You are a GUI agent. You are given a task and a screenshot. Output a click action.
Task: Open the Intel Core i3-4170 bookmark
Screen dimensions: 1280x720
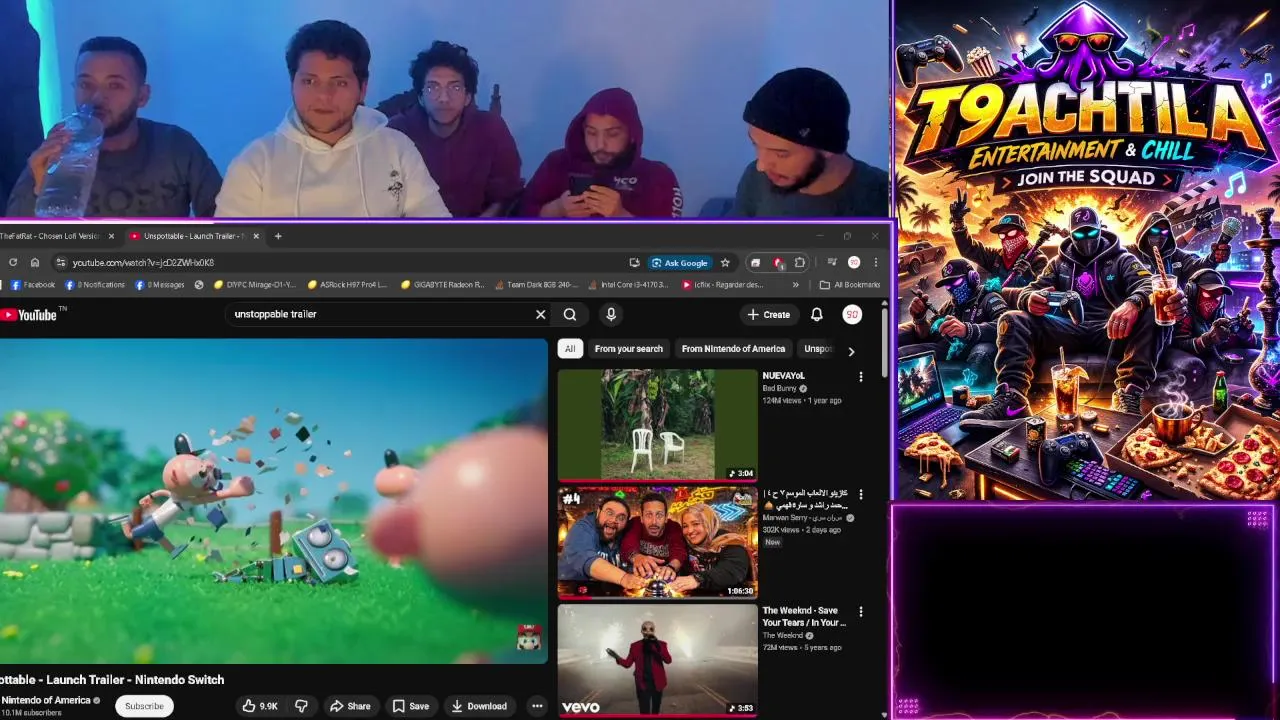click(x=629, y=285)
